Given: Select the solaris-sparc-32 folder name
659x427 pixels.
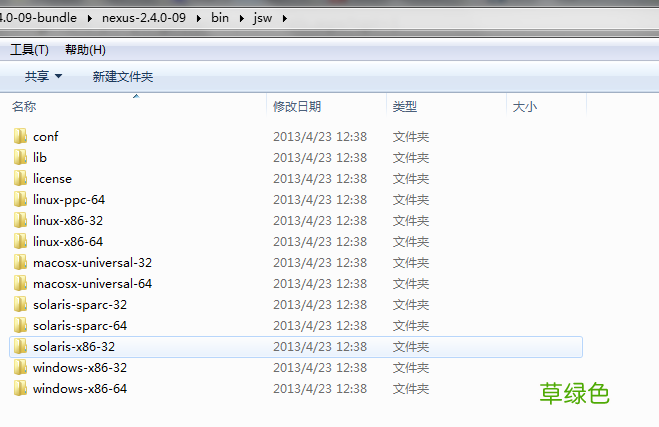Looking at the screenshot, I should [80, 305].
